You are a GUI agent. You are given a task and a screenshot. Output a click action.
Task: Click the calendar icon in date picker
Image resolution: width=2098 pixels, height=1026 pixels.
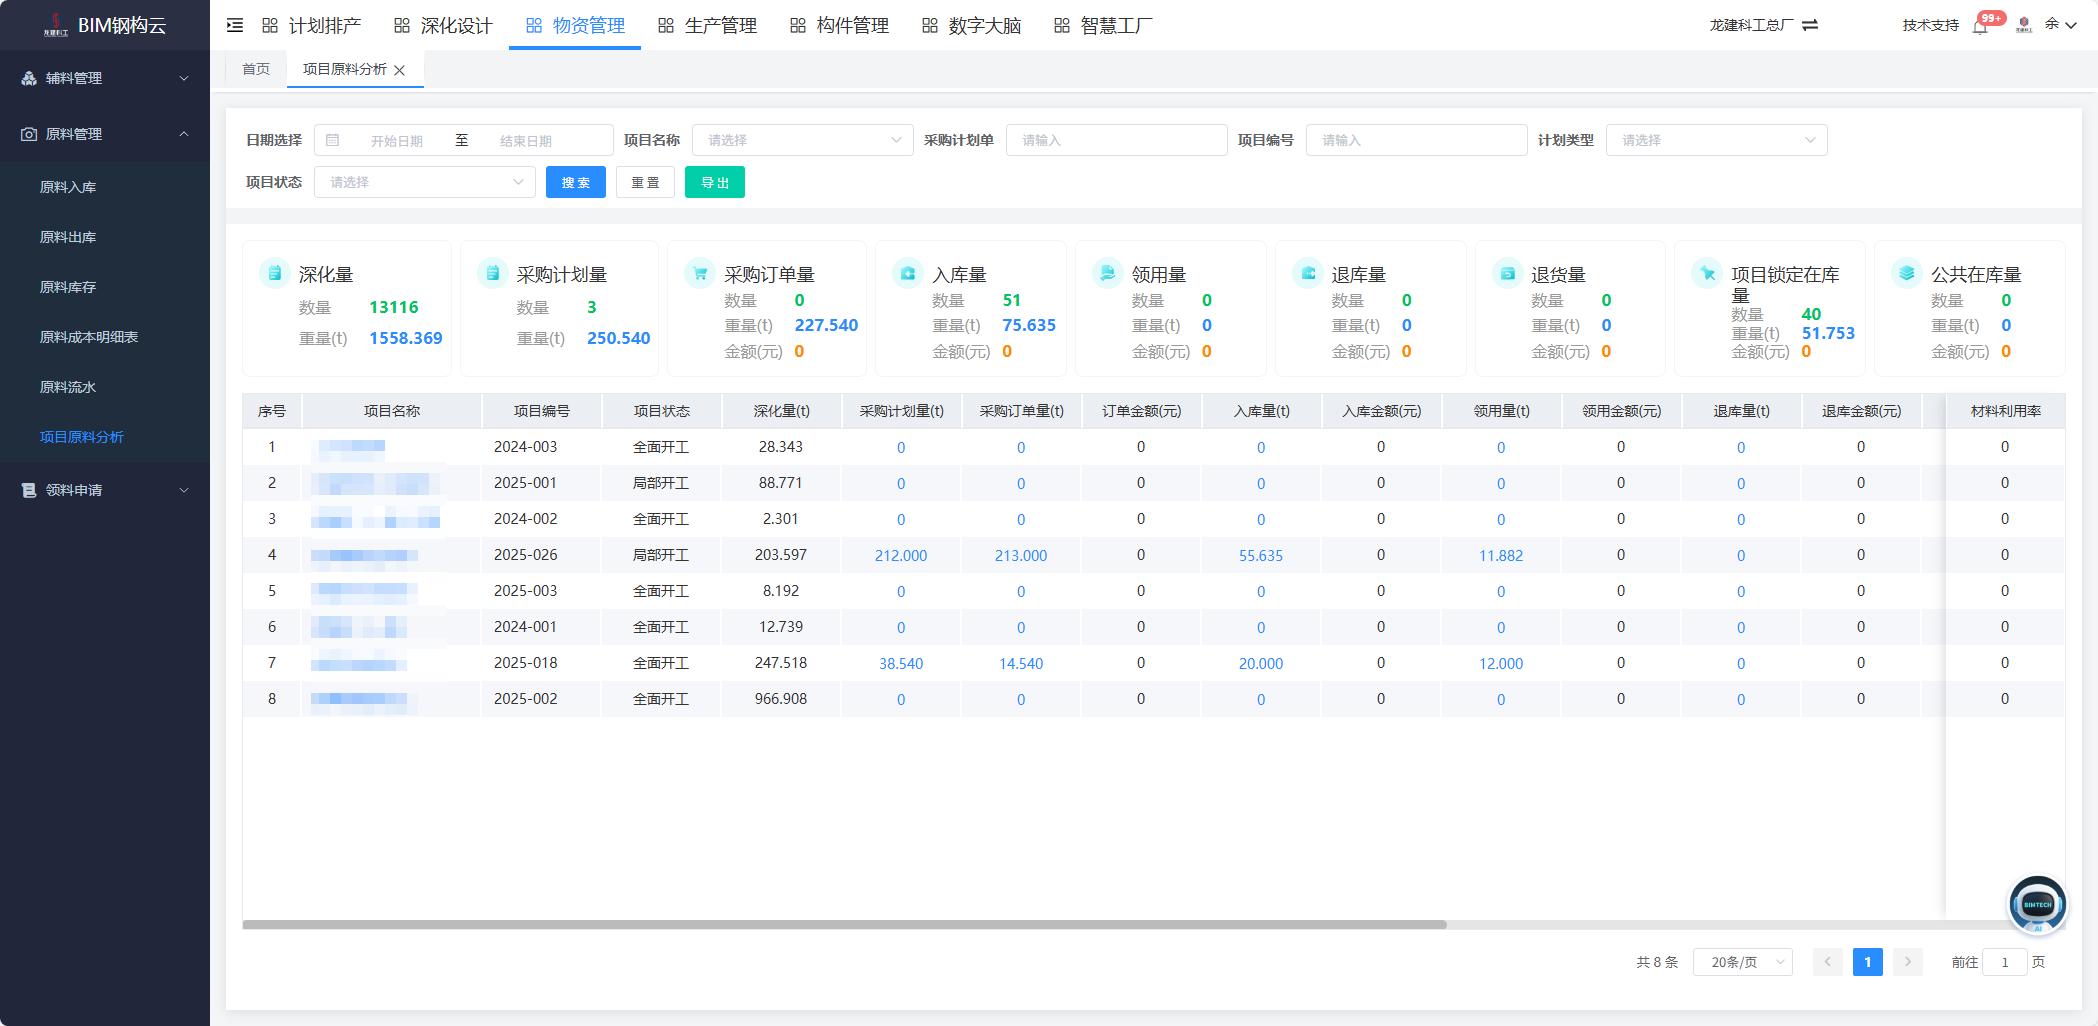pos(333,140)
